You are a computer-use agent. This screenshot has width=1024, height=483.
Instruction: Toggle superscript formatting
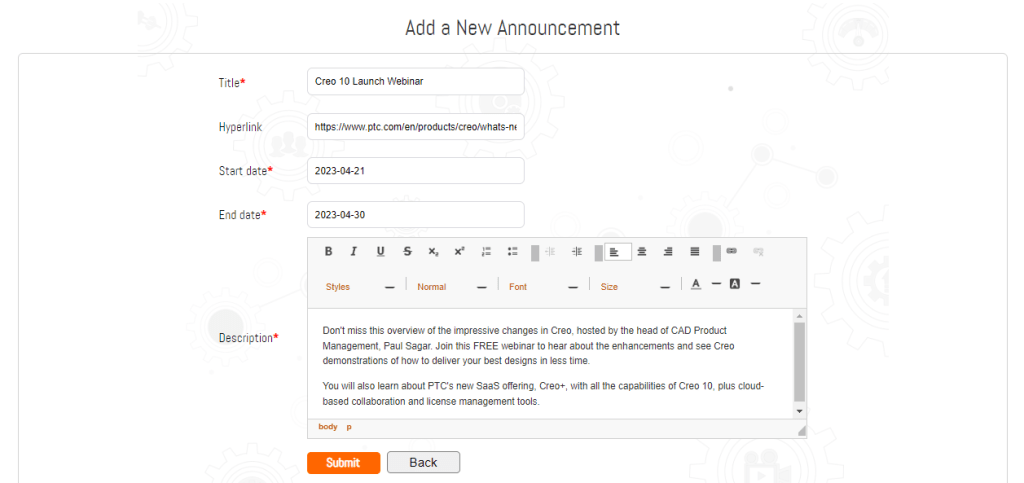pos(459,252)
